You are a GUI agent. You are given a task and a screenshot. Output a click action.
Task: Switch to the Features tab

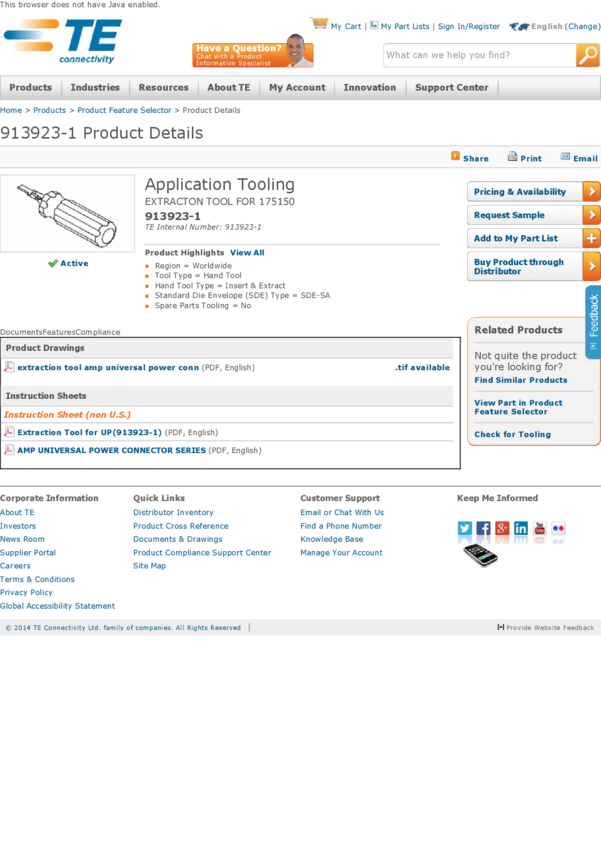coord(59,332)
